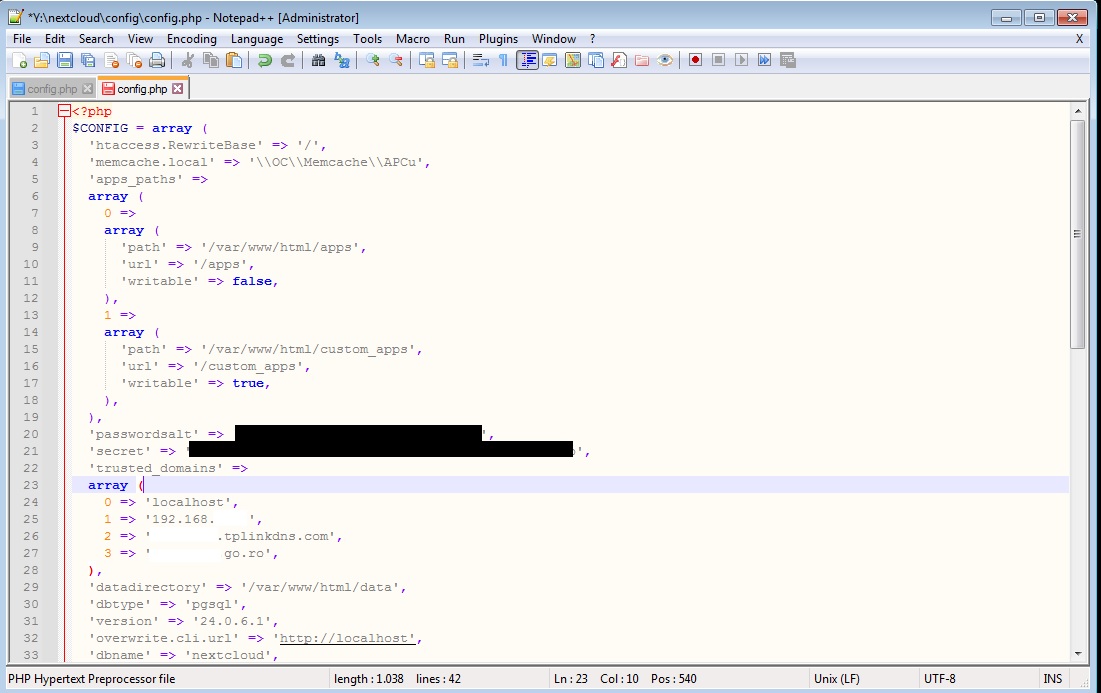Cut selection with the scissors icon
The height and width of the screenshot is (693, 1101).
pyautogui.click(x=187, y=60)
